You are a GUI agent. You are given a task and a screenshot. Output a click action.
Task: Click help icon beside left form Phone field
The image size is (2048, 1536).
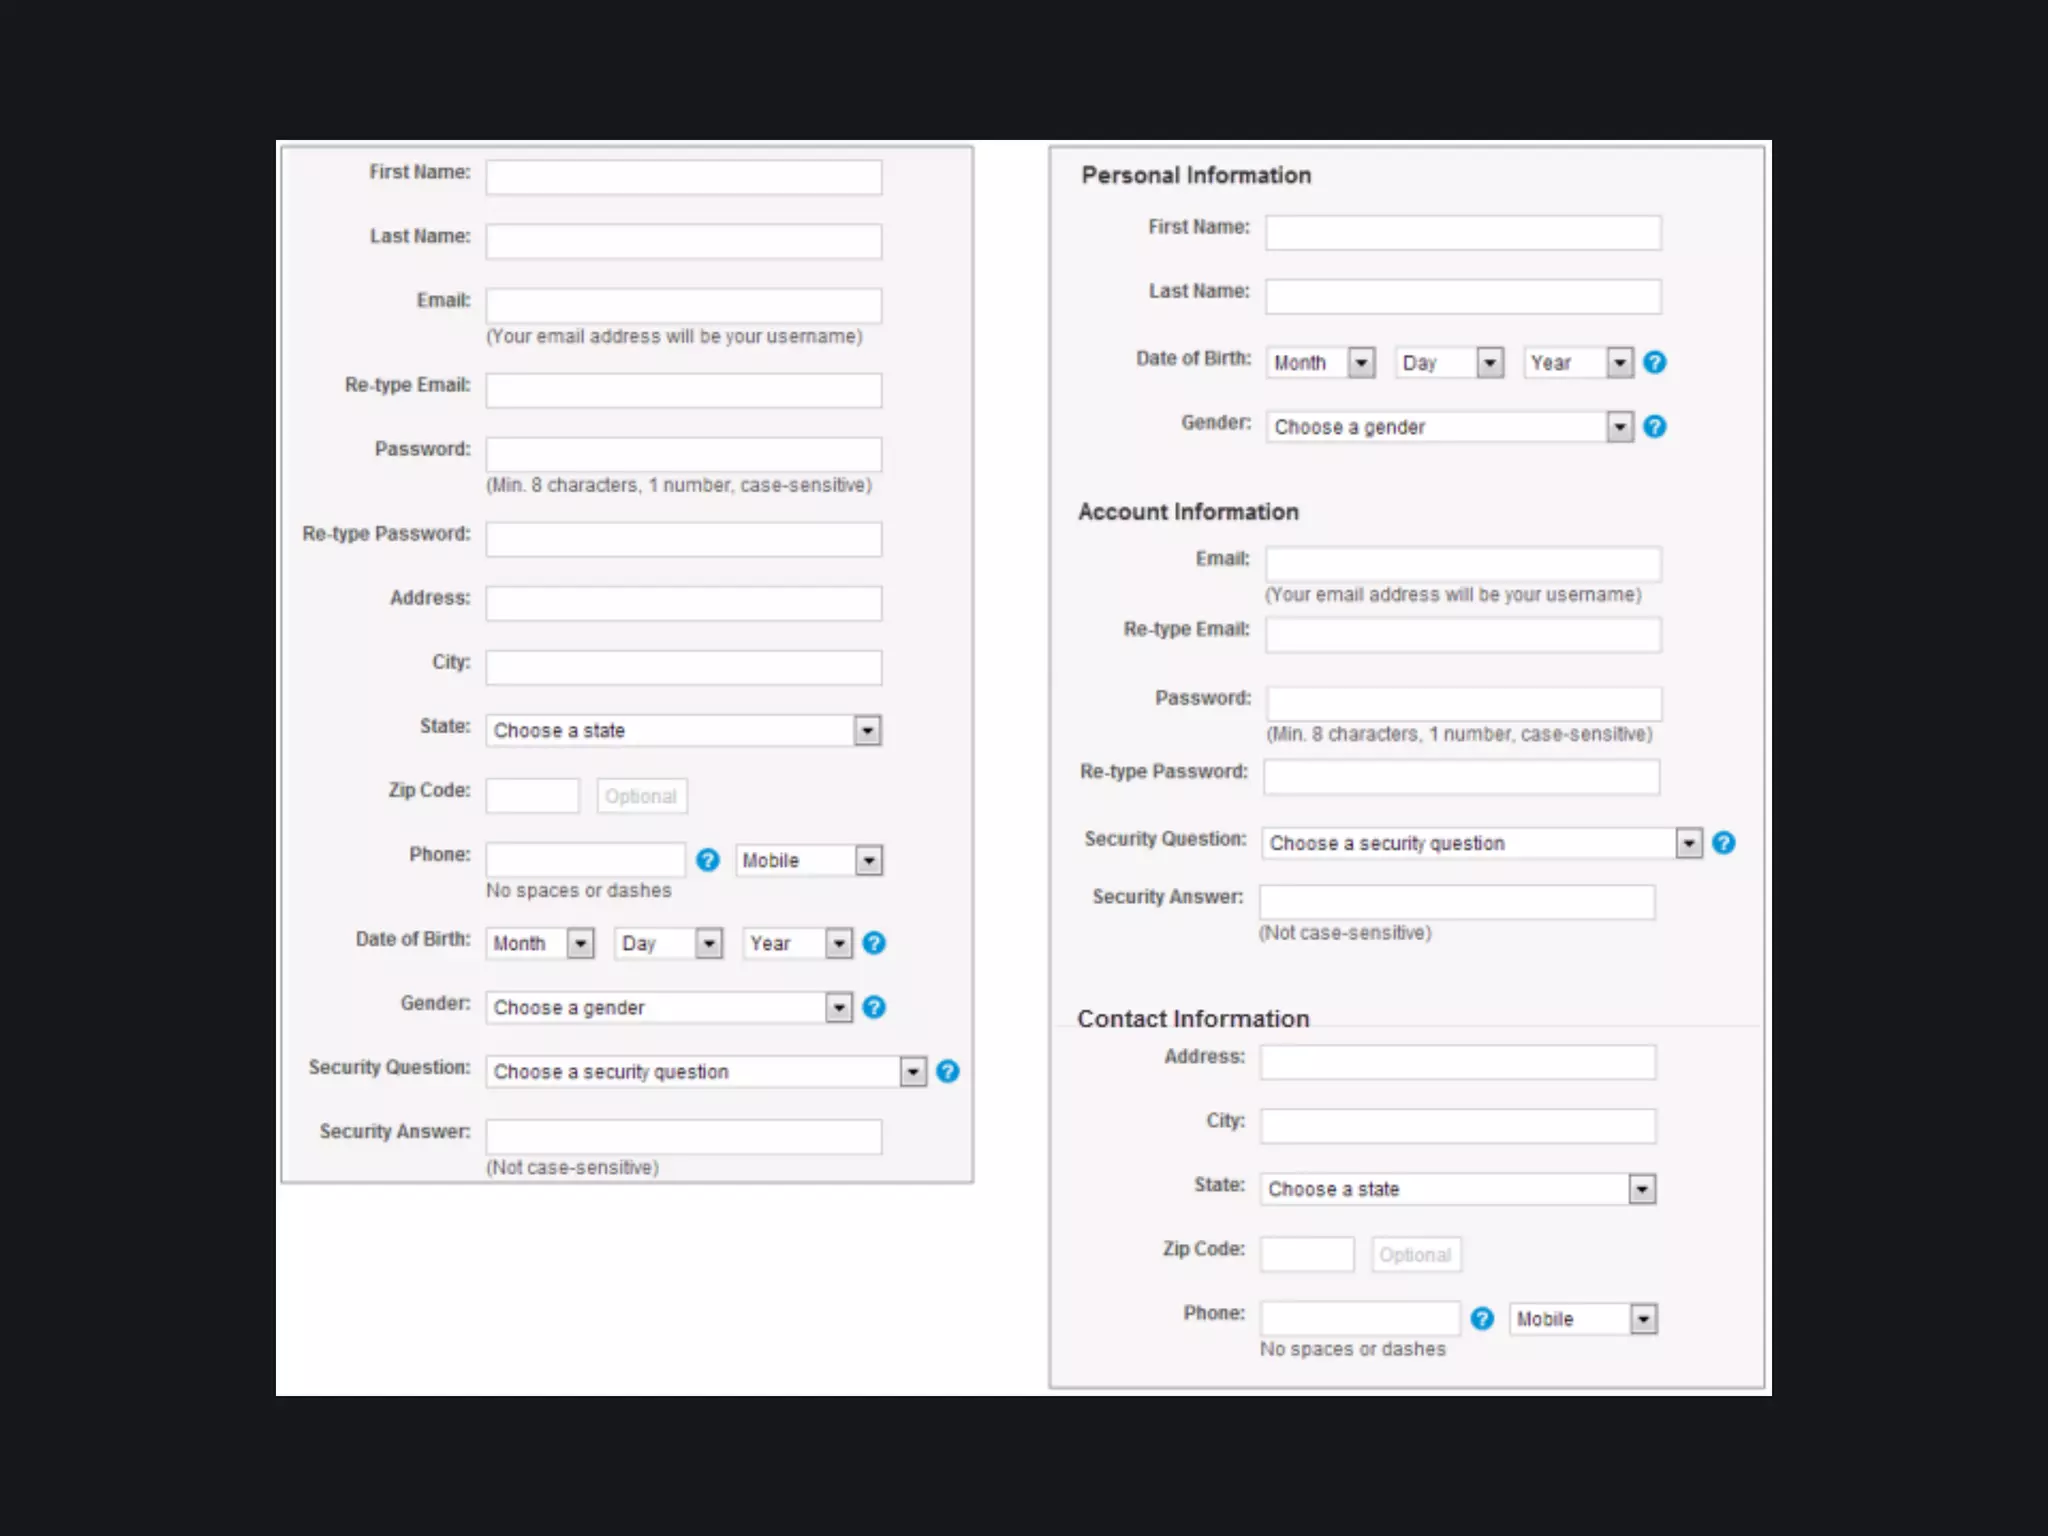[707, 860]
